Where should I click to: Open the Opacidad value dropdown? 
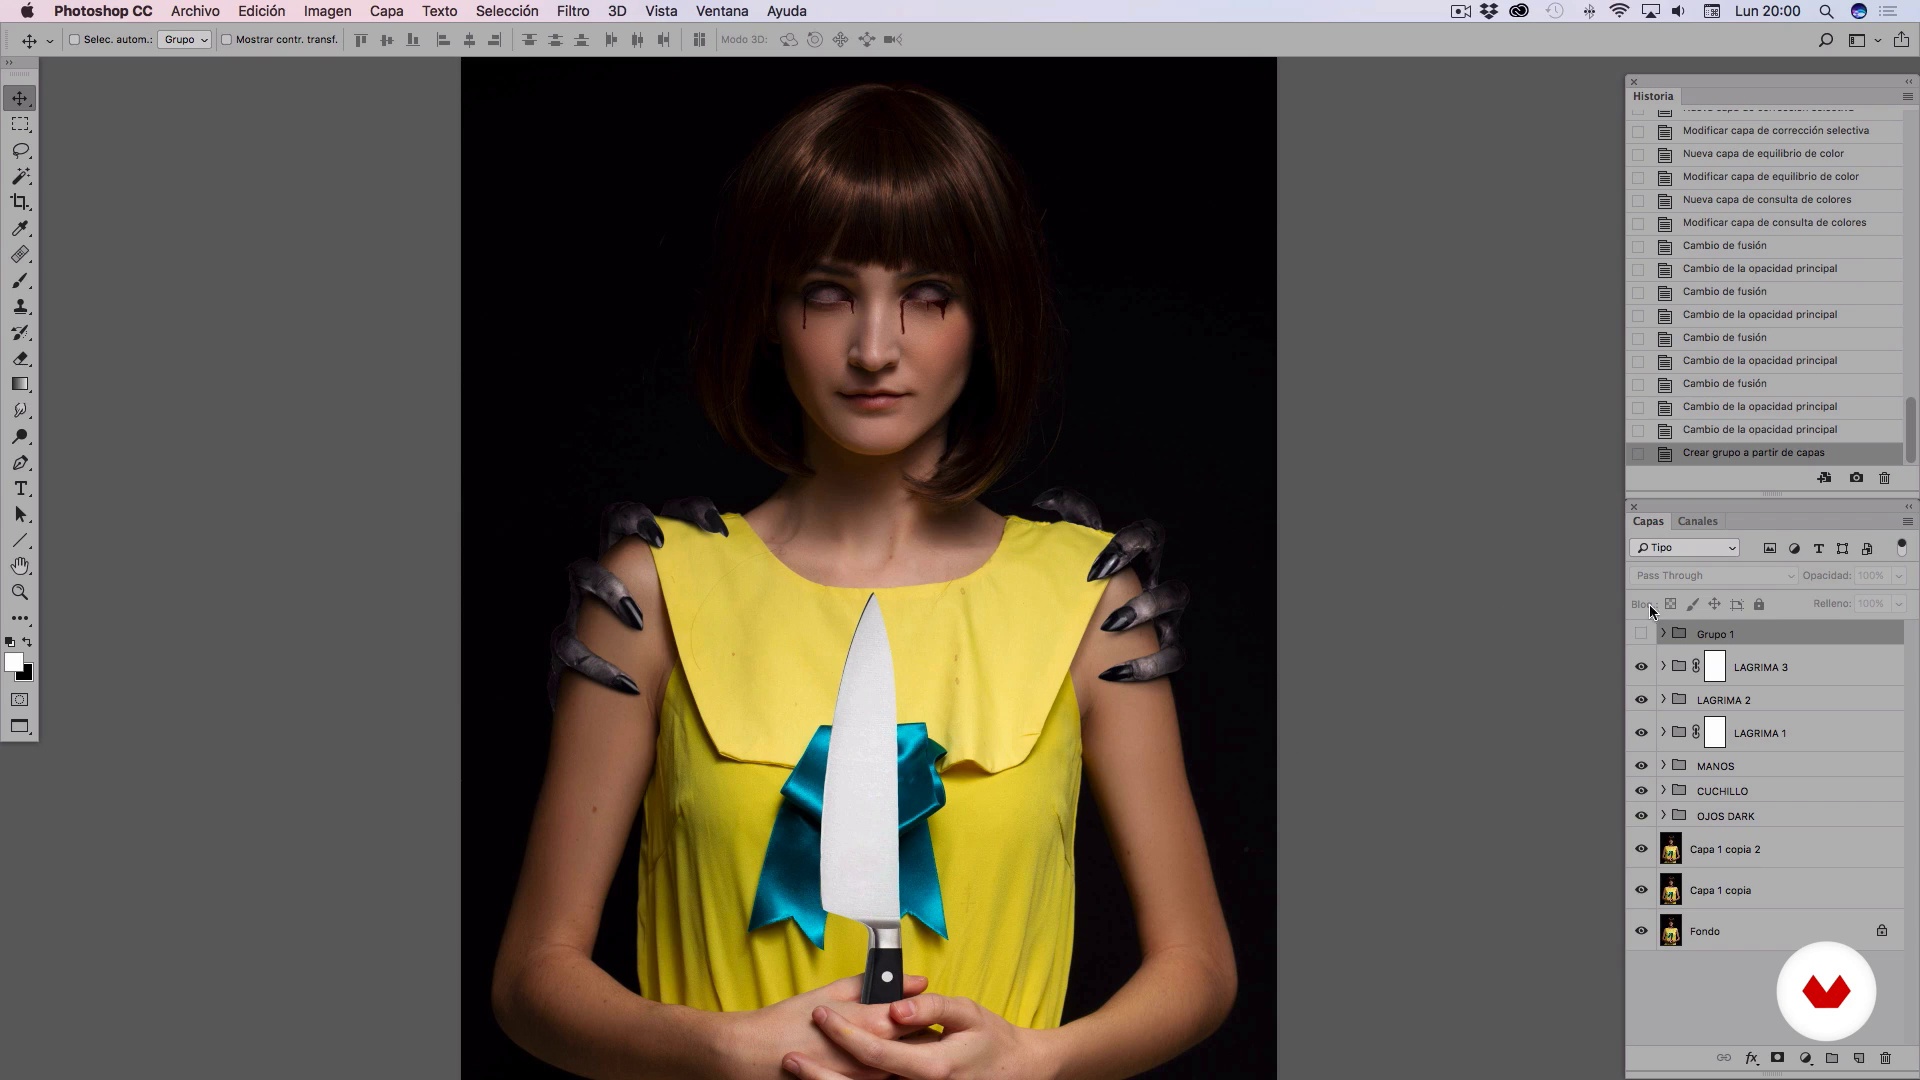click(x=1899, y=576)
